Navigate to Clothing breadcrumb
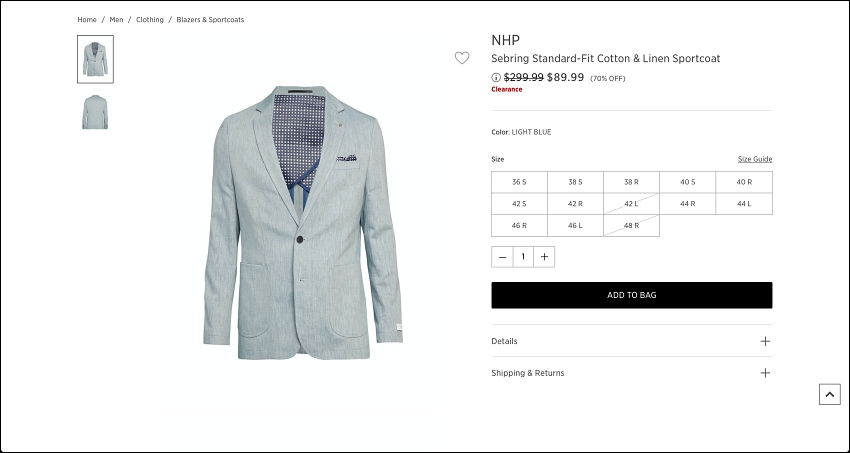 click(150, 20)
